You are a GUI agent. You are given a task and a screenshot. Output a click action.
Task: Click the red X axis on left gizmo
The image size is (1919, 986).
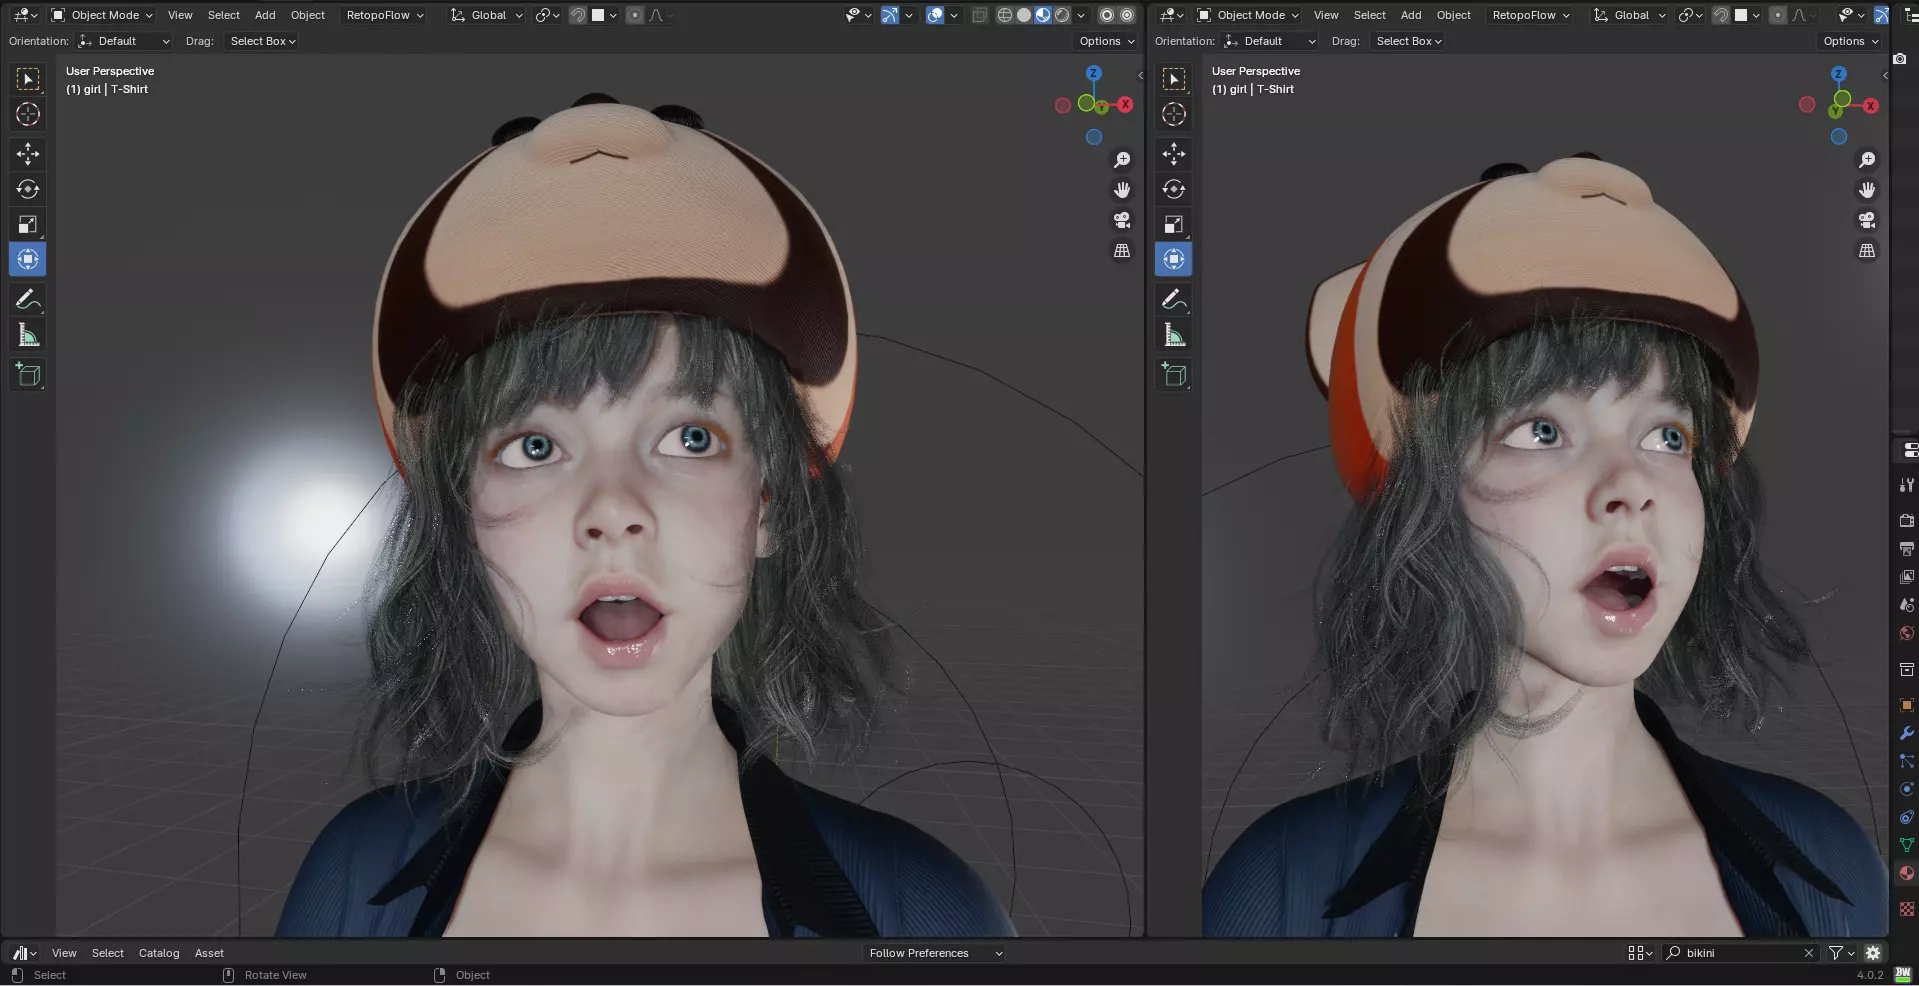click(1125, 104)
